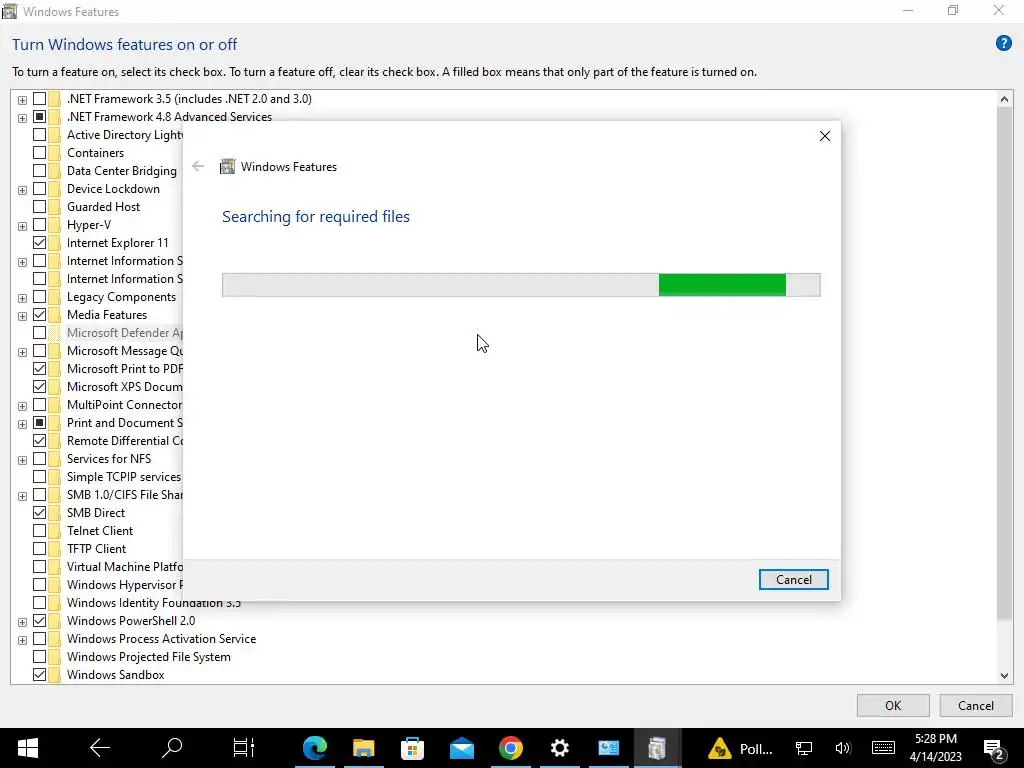1024x768 pixels.
Task: Open Task View
Action: click(244, 748)
